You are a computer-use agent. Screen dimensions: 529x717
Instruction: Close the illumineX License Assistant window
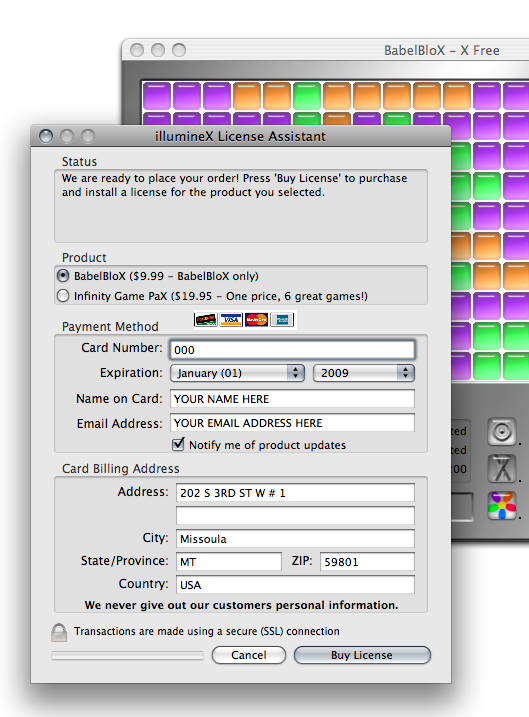(46, 136)
